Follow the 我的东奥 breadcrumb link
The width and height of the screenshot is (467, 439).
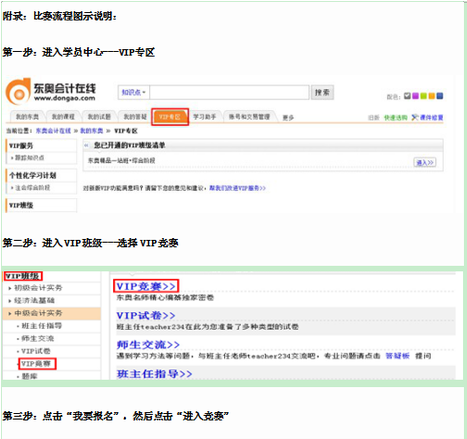tap(91, 131)
